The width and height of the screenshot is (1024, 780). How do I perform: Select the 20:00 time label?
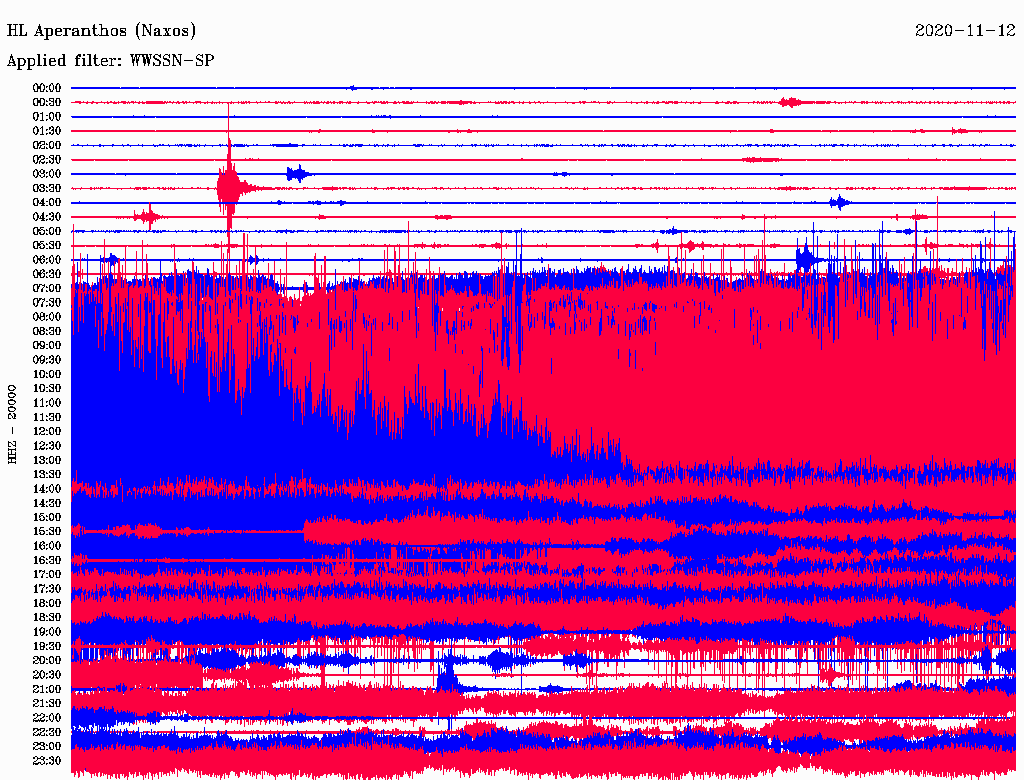(x=47, y=660)
